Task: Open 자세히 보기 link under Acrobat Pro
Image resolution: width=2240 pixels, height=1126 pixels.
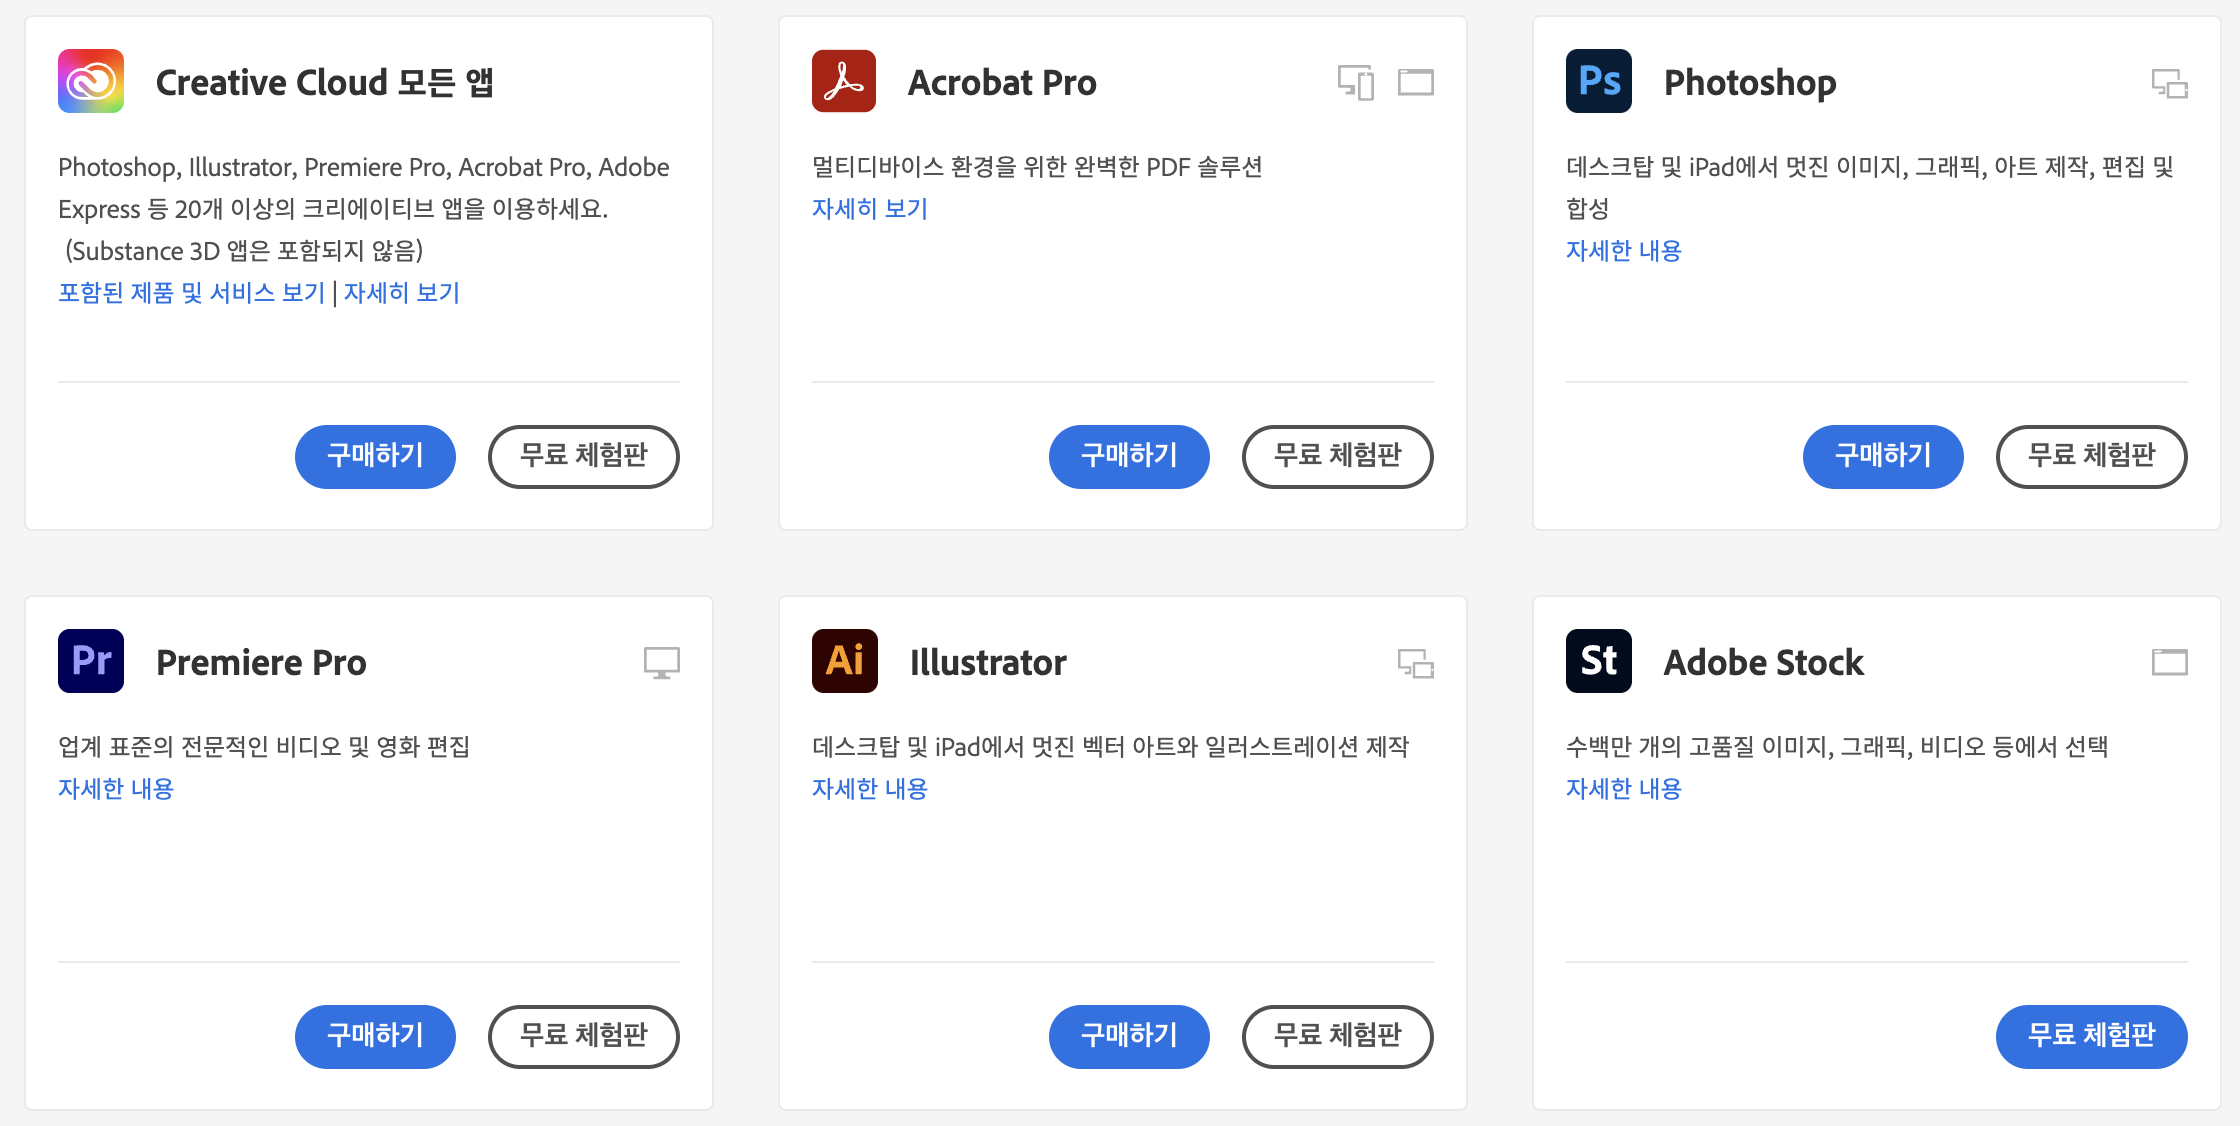Action: click(x=869, y=209)
